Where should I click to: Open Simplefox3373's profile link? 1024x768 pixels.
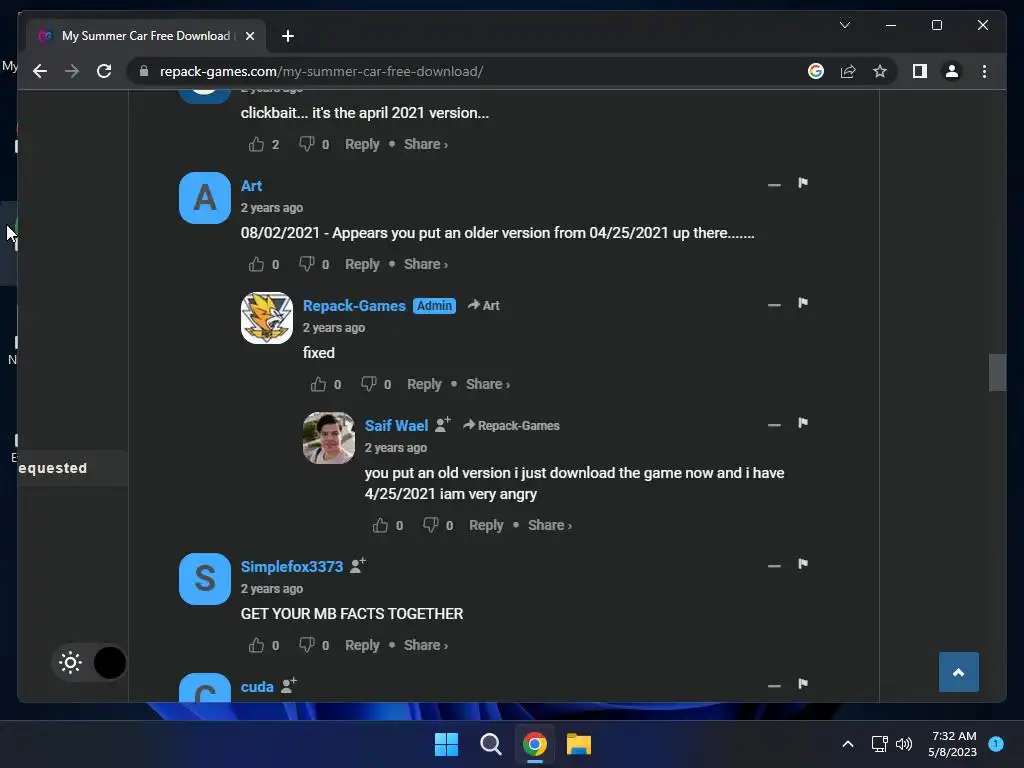point(292,566)
